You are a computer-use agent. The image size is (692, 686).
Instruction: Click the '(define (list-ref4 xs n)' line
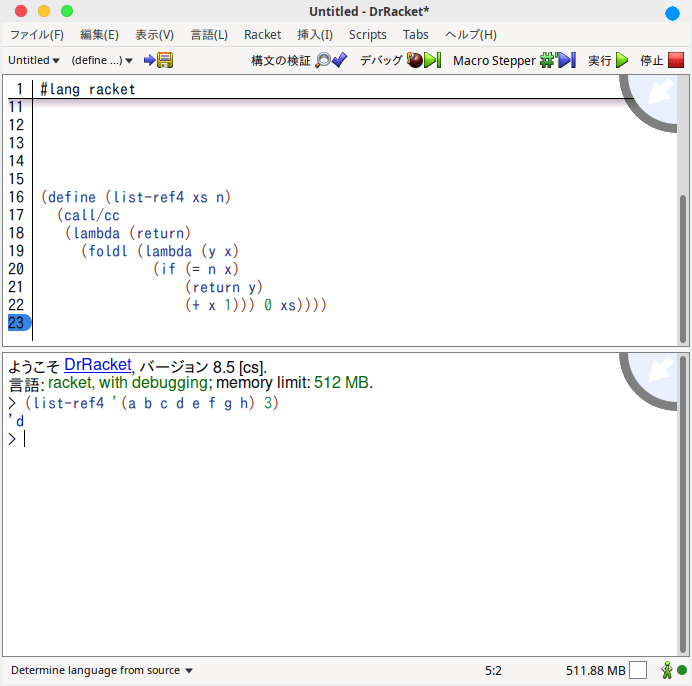pyautogui.click(x=135, y=197)
